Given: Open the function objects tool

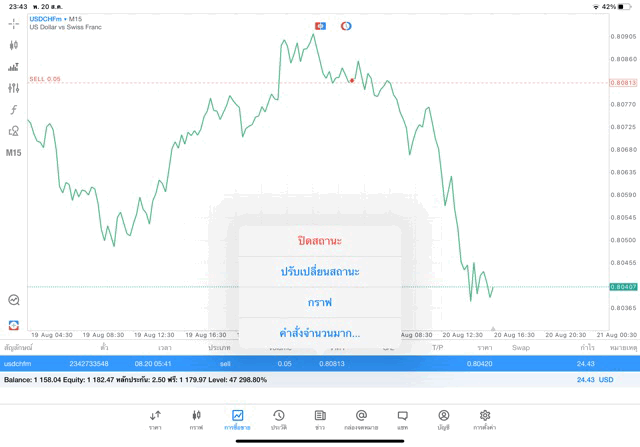Looking at the screenshot, I should [13, 110].
